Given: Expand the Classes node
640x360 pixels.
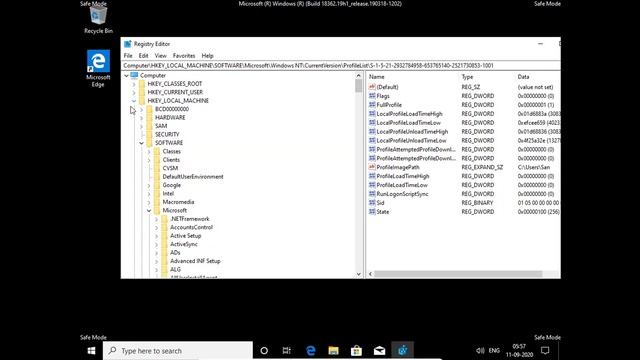Looking at the screenshot, I should tap(149, 152).
